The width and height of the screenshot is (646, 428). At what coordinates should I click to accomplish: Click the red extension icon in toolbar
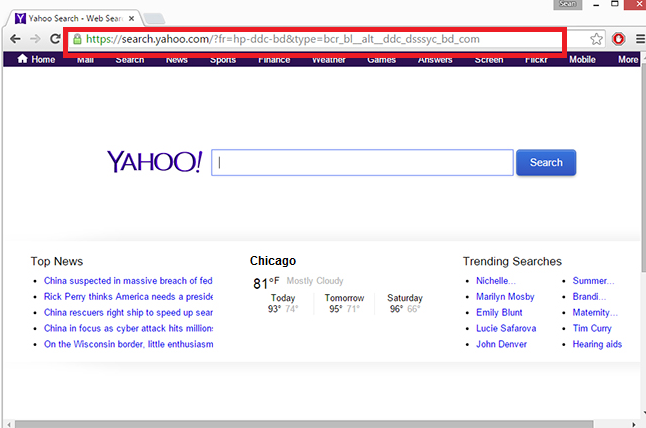[x=619, y=39]
